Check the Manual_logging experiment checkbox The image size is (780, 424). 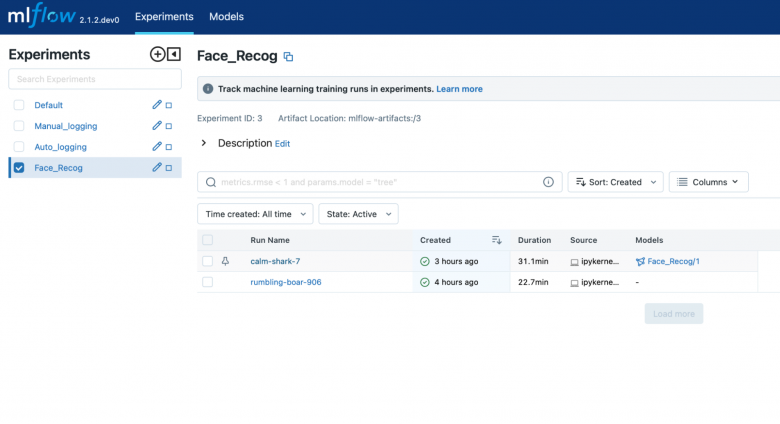(19, 126)
